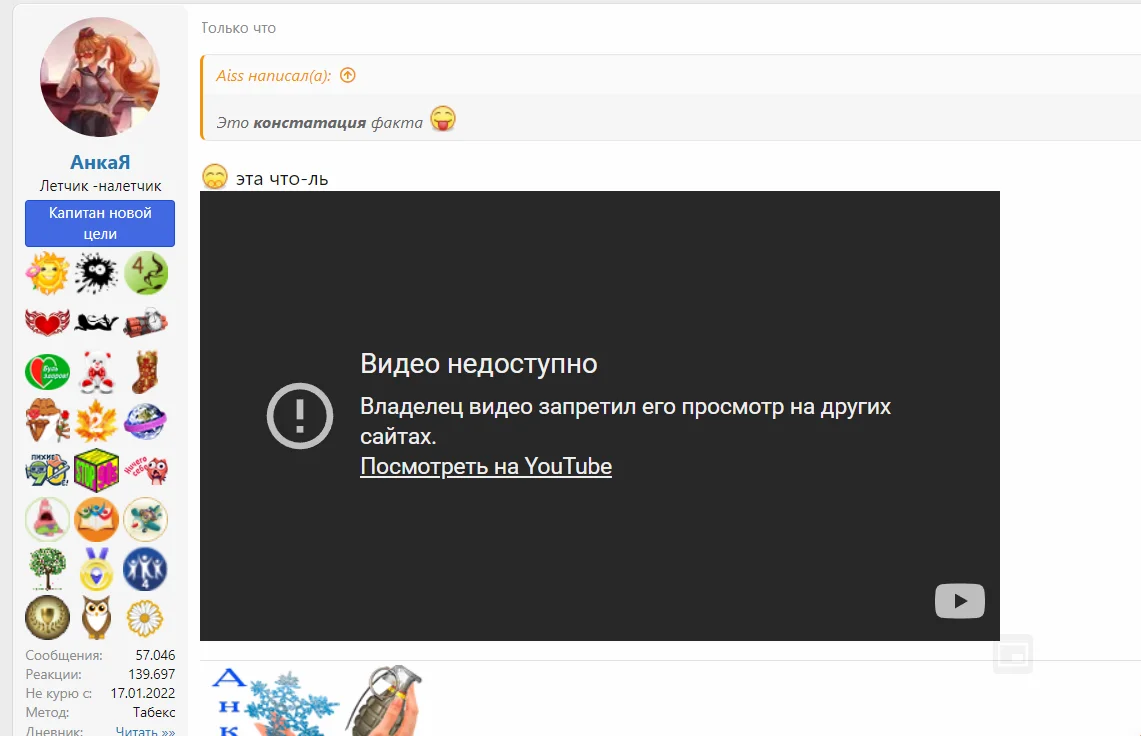Click the globe badge icon

pos(145,420)
